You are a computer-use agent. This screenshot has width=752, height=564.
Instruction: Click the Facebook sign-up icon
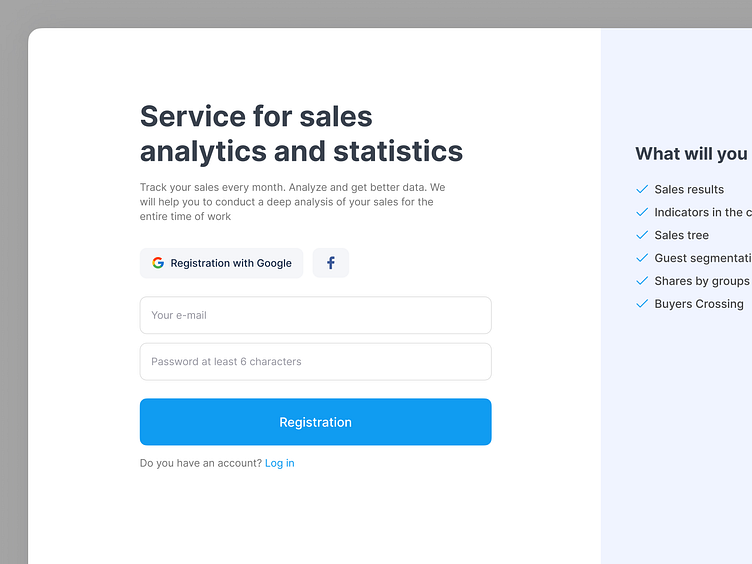pyautogui.click(x=331, y=263)
